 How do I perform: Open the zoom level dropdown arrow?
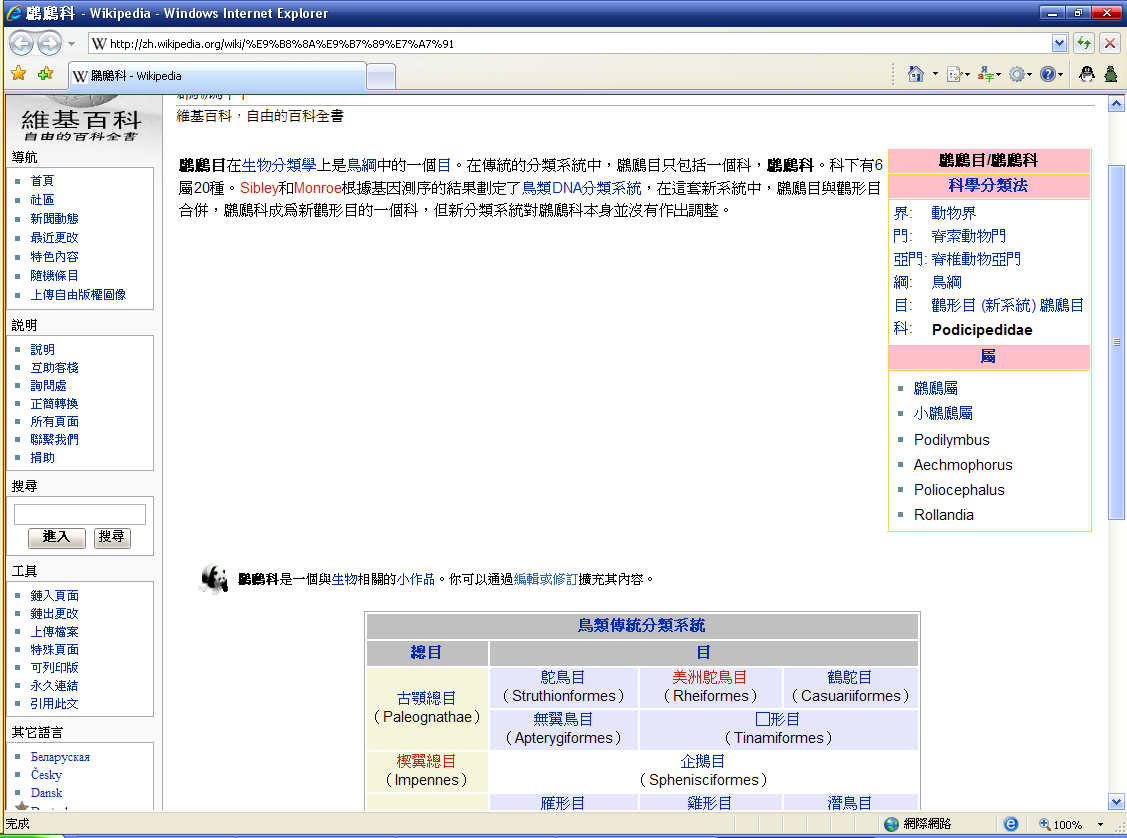coord(1101,825)
